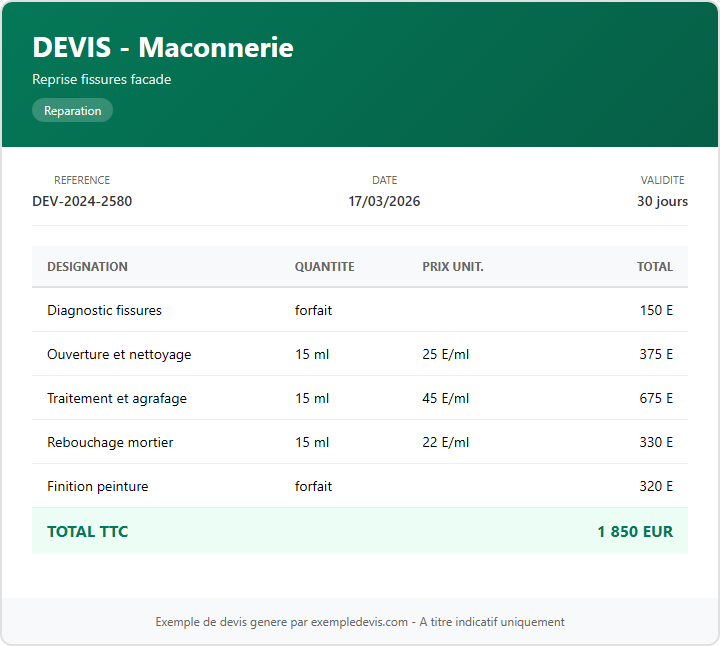Click the Rebouchage mortier line item
The image size is (720, 646).
point(110,442)
